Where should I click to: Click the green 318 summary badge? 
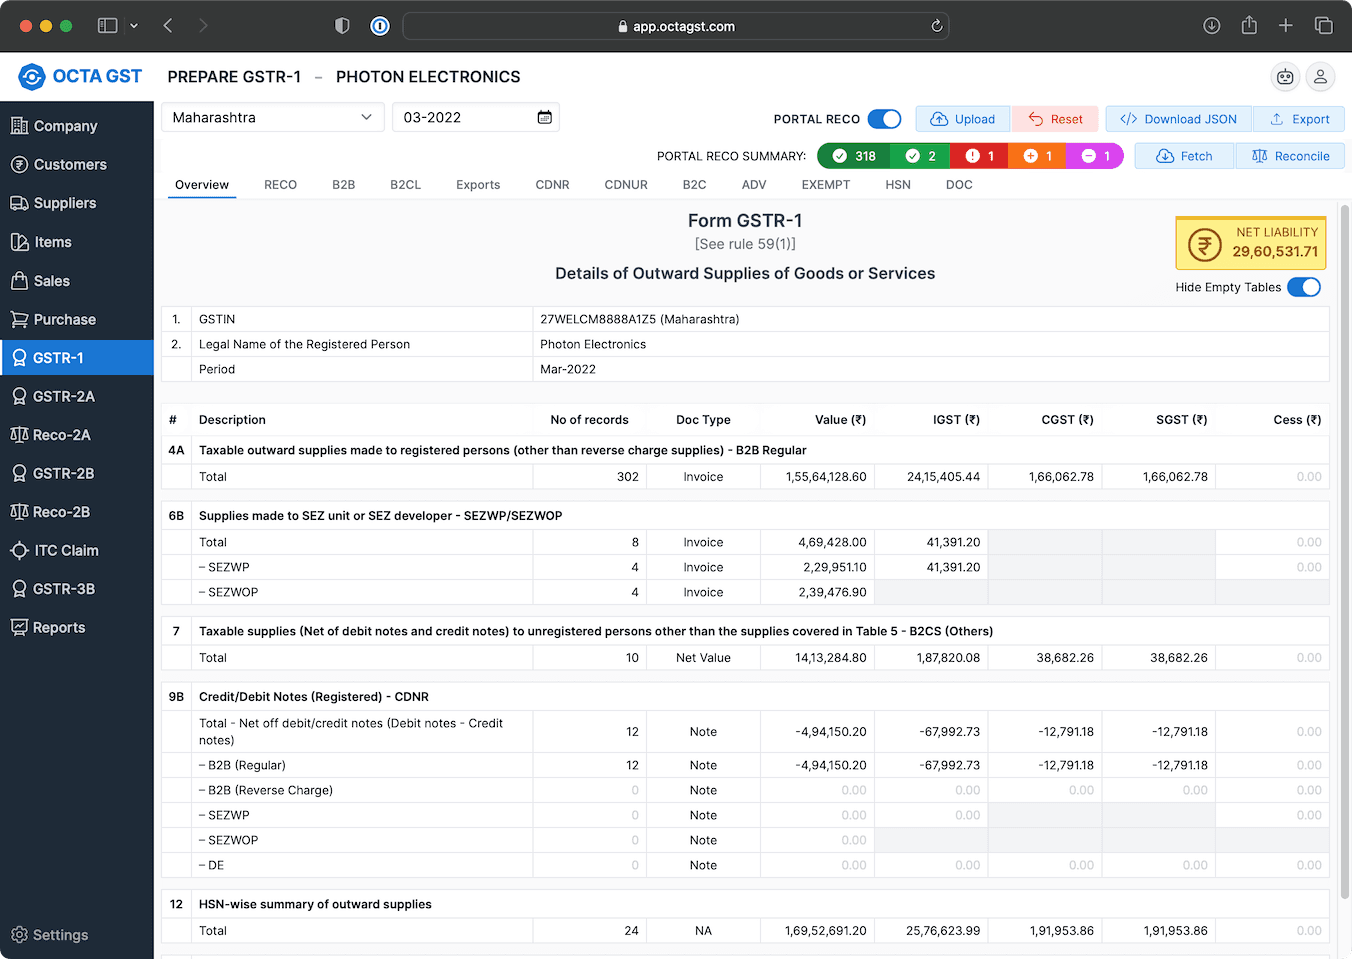[854, 156]
